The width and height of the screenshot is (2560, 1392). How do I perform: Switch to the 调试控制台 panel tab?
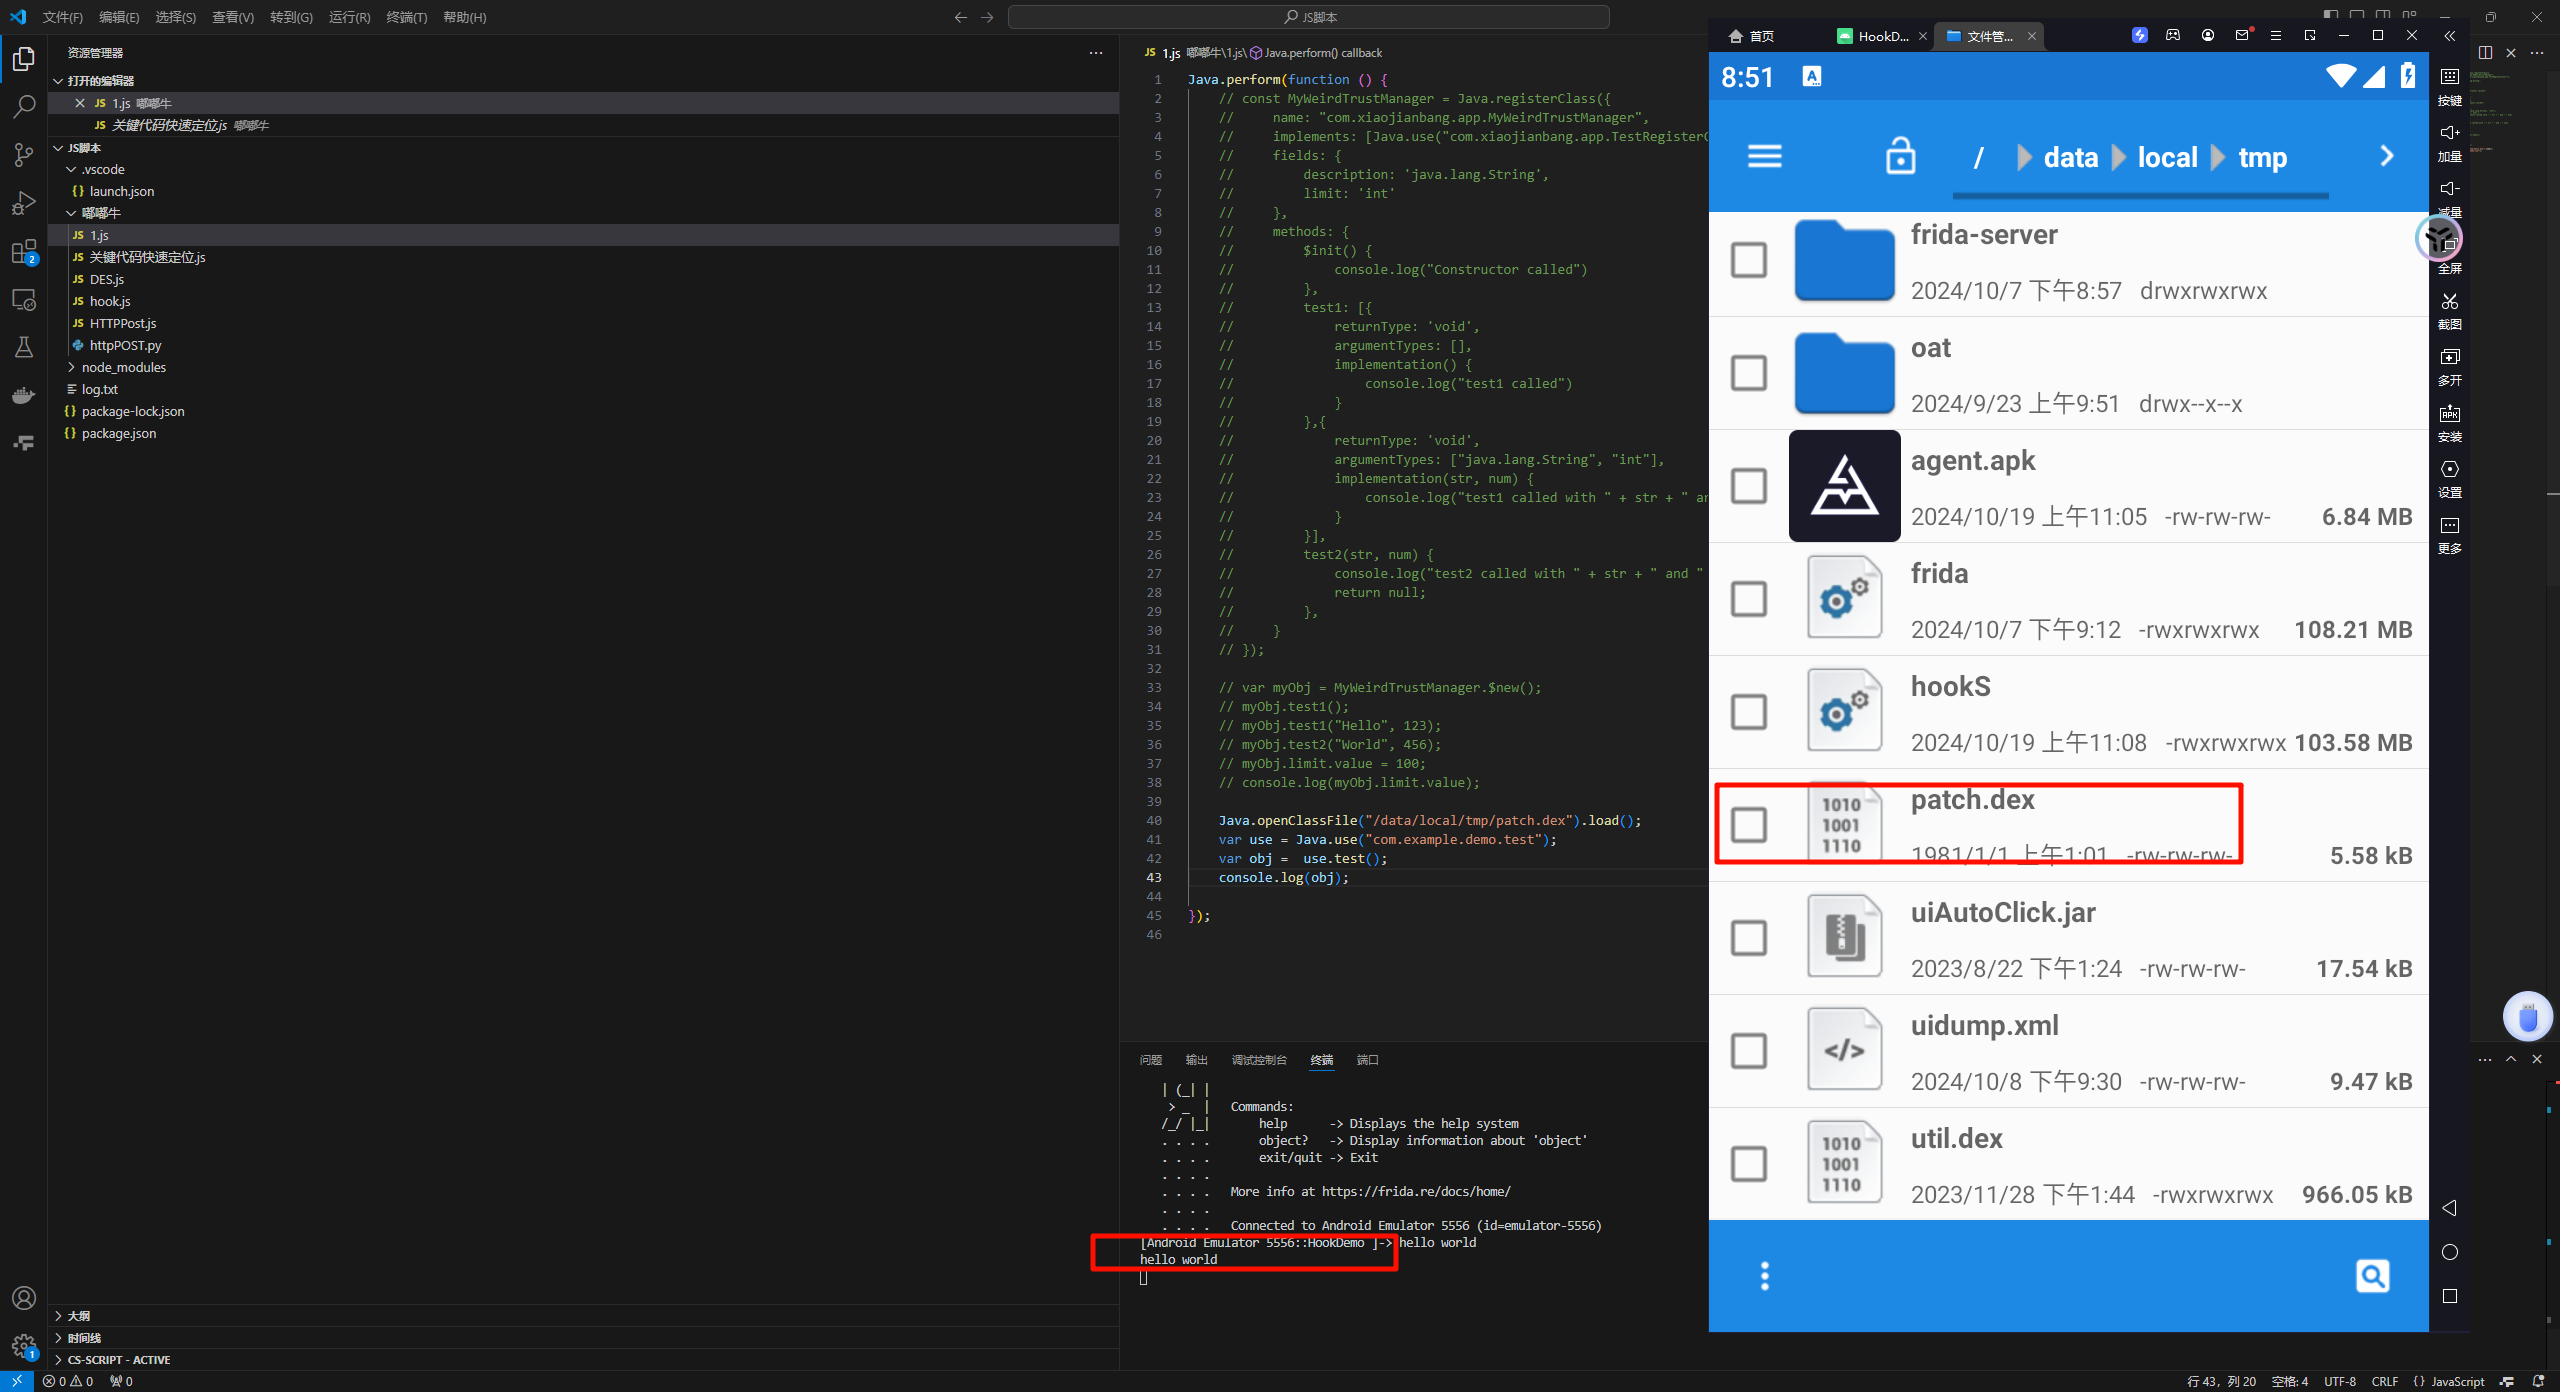(x=1258, y=1060)
